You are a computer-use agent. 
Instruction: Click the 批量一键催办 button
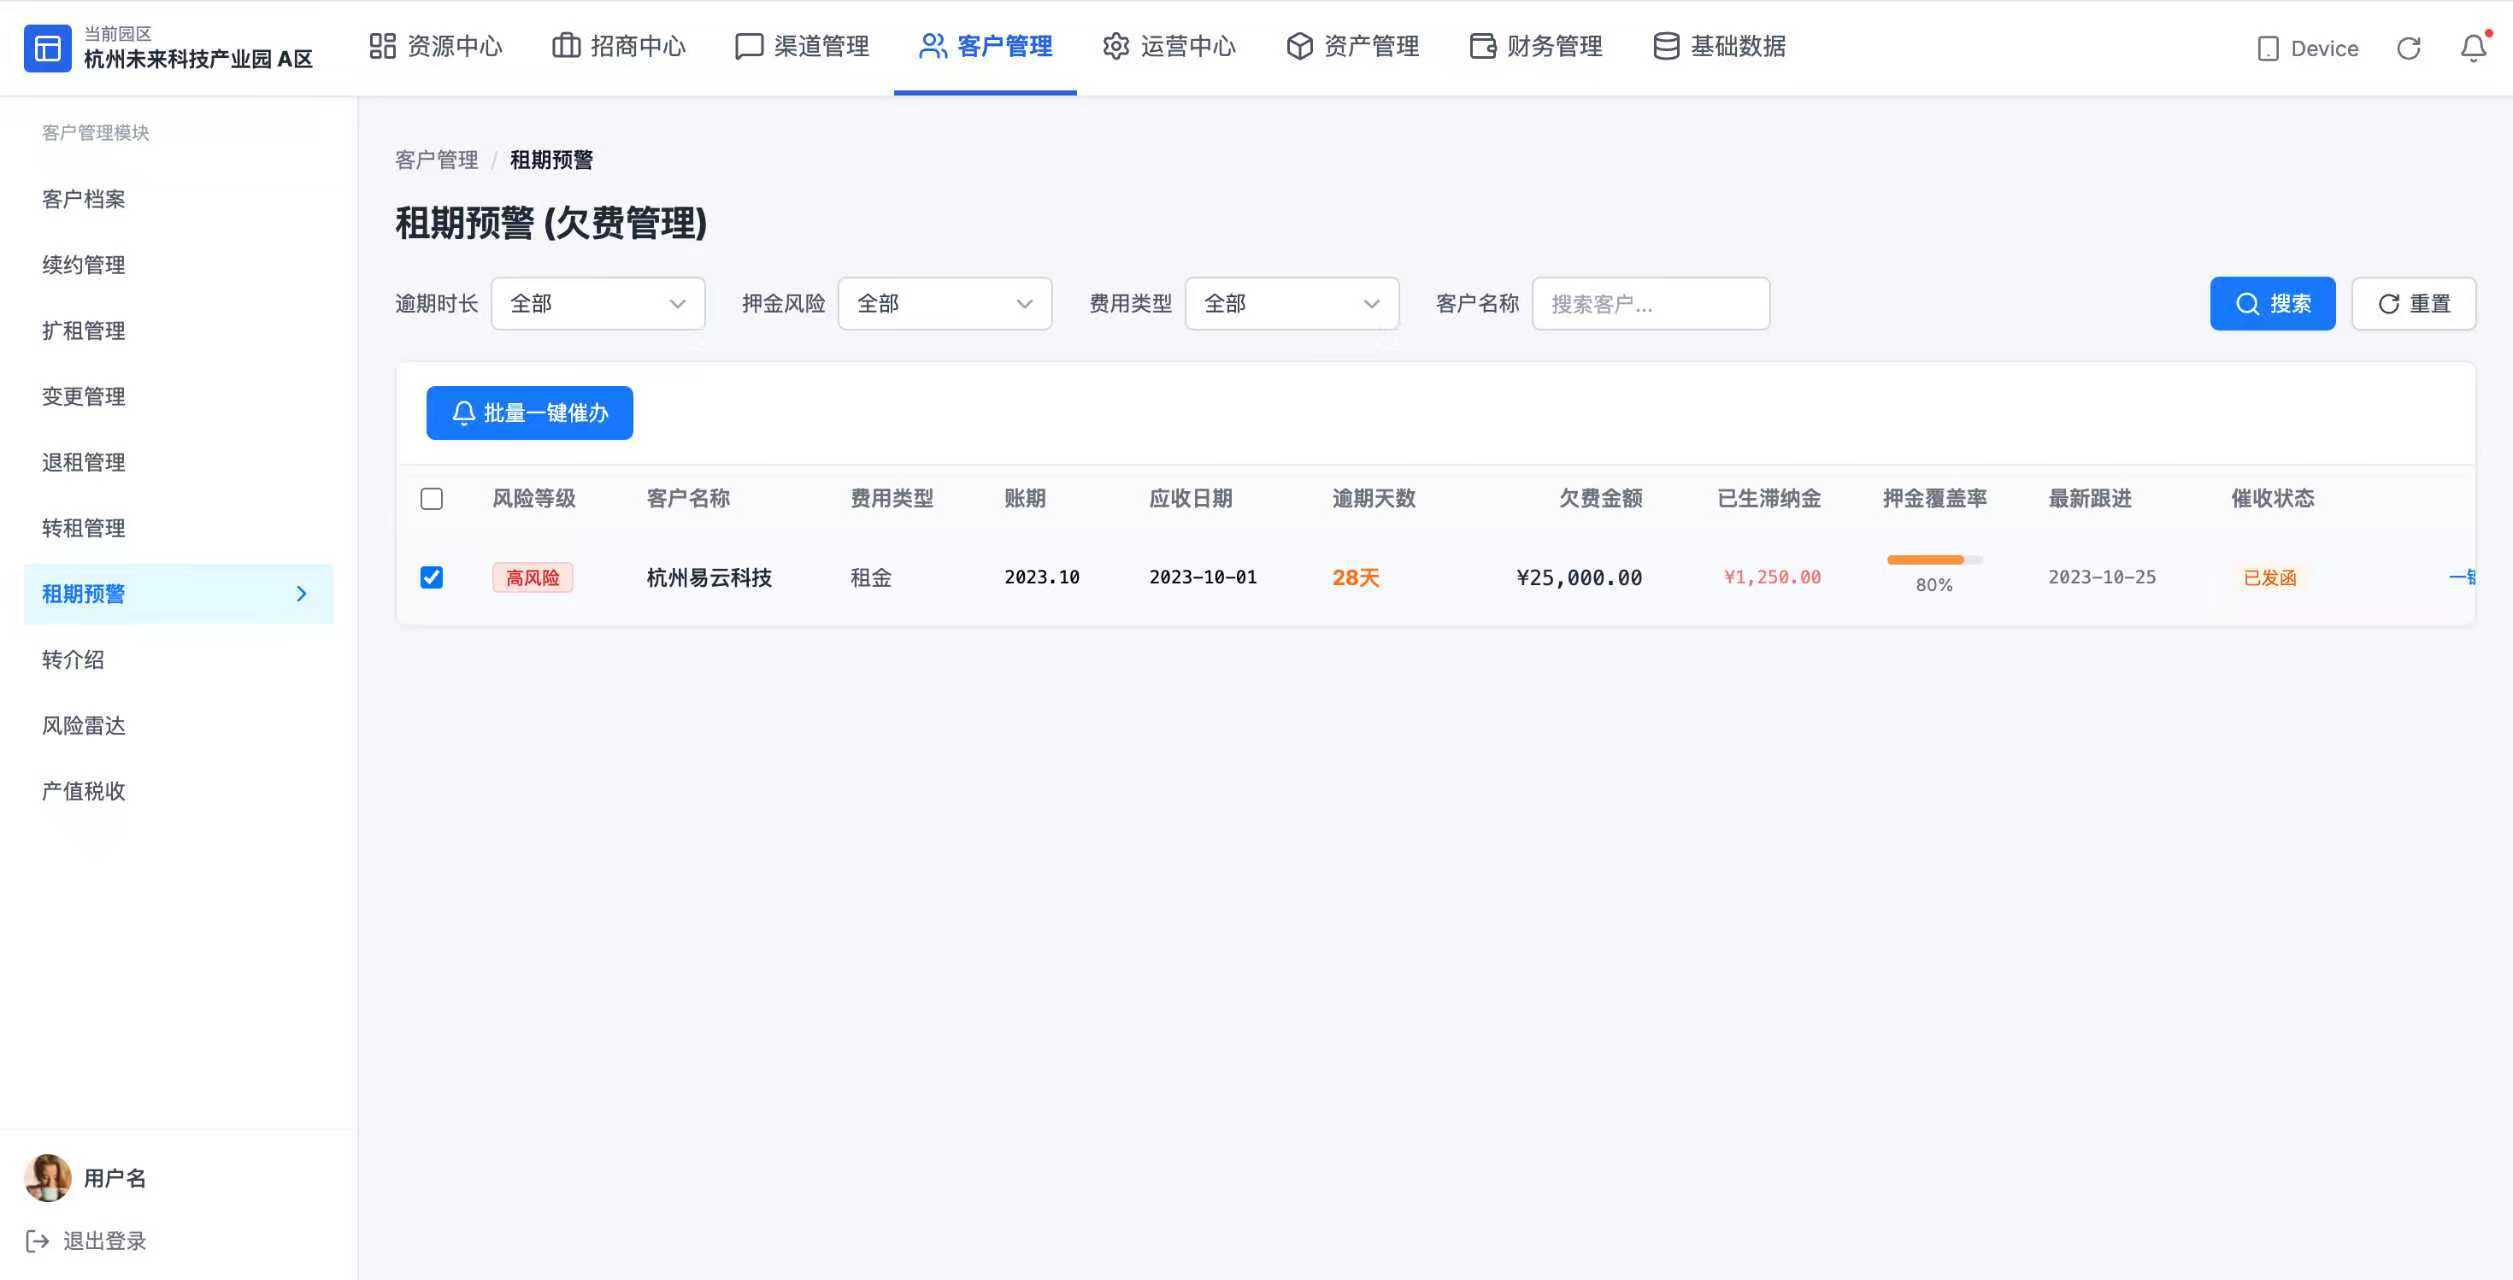pyautogui.click(x=529, y=413)
